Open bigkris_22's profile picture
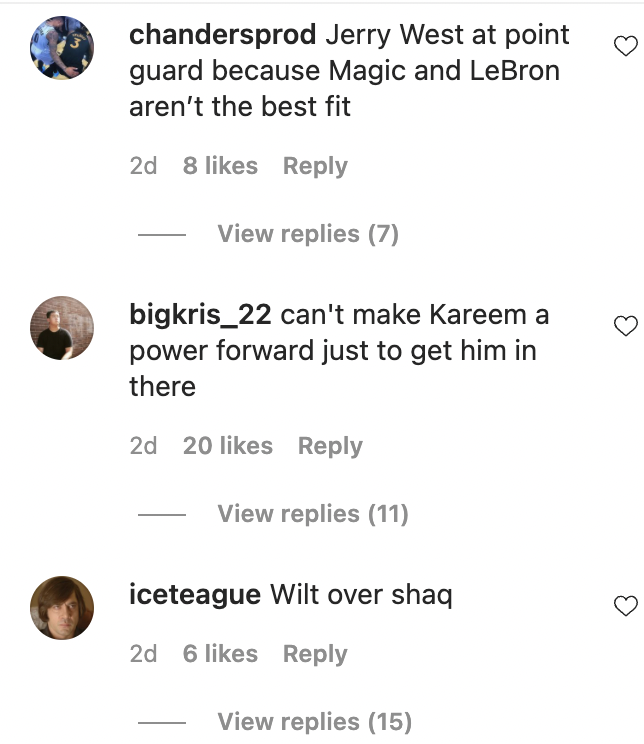The width and height of the screenshot is (644, 744). 62,328
